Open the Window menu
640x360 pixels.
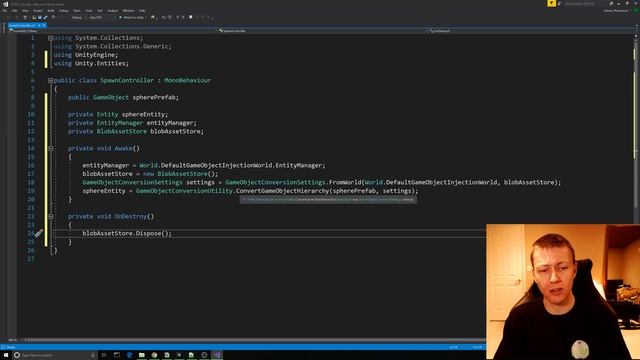tap(128, 11)
